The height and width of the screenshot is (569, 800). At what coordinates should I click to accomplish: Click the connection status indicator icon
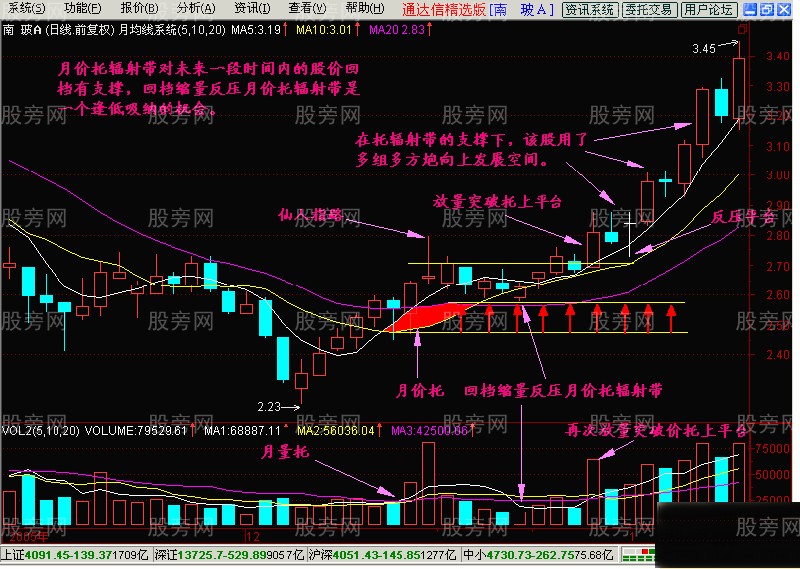pyautogui.click(x=638, y=554)
